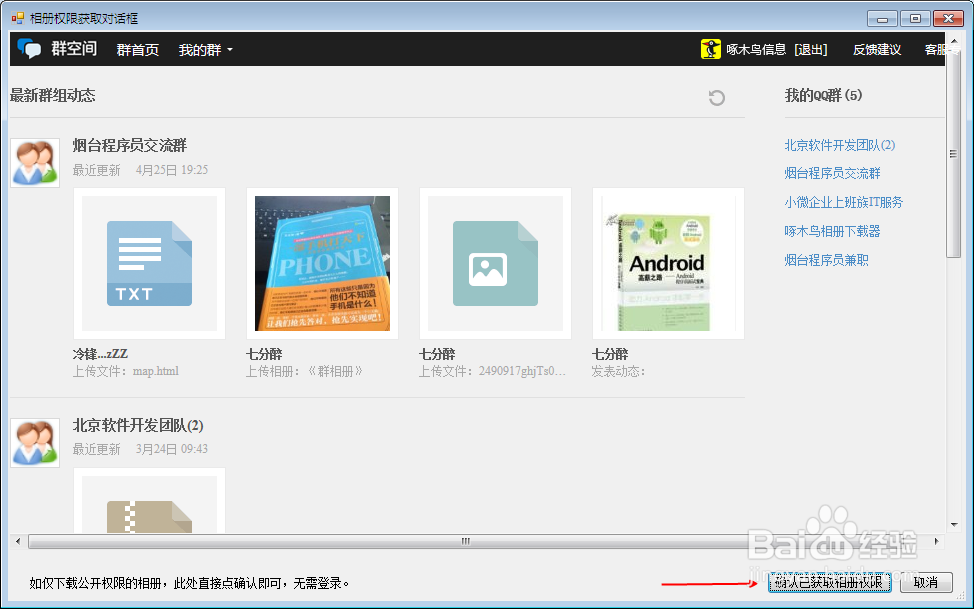Click the 发表动态： status text
The height and width of the screenshot is (609, 974).
pyautogui.click(x=619, y=371)
